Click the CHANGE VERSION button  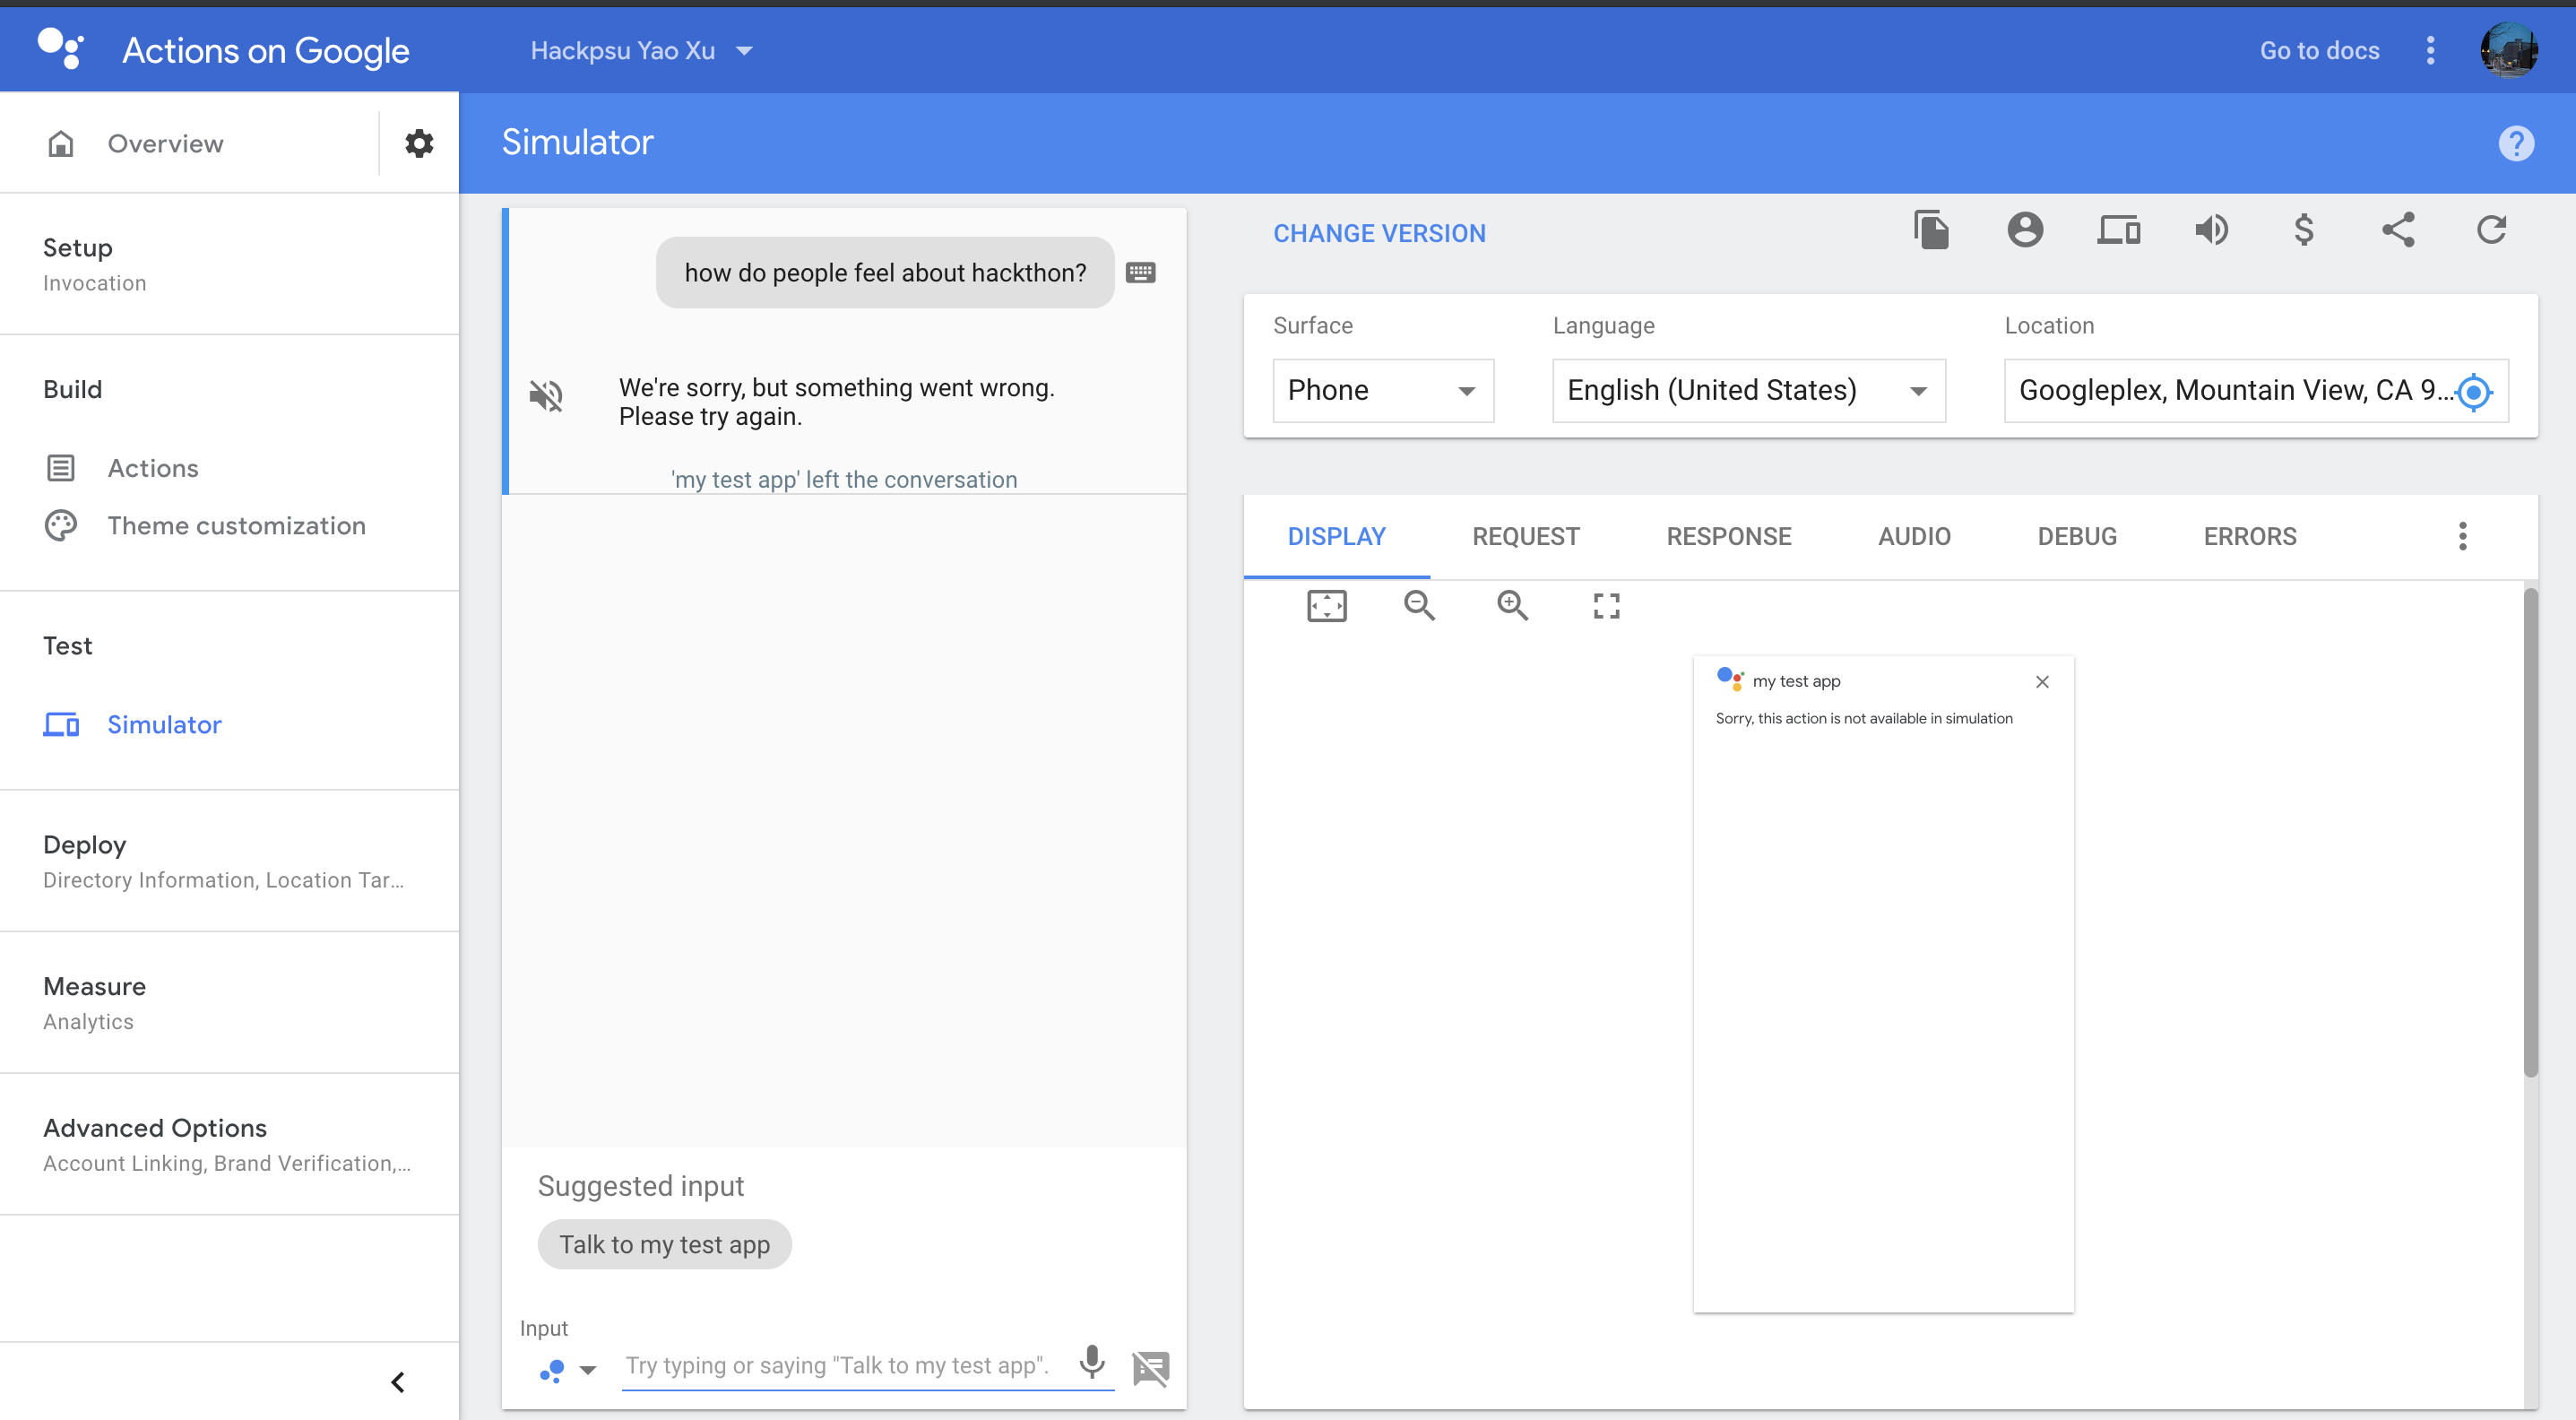(x=1379, y=233)
